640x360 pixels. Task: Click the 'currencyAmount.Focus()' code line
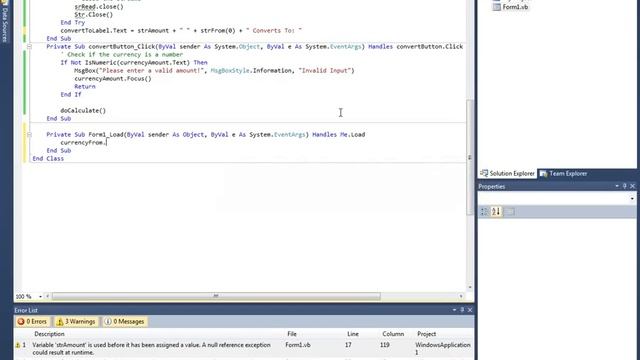pos(113,78)
